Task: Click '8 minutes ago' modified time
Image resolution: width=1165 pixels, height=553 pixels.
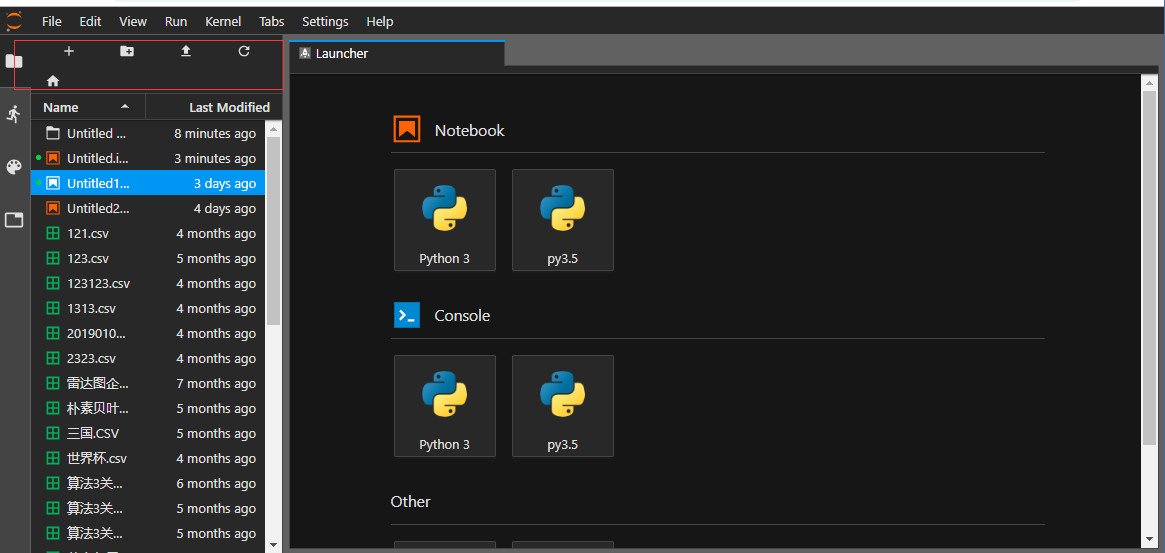Action: tap(215, 134)
